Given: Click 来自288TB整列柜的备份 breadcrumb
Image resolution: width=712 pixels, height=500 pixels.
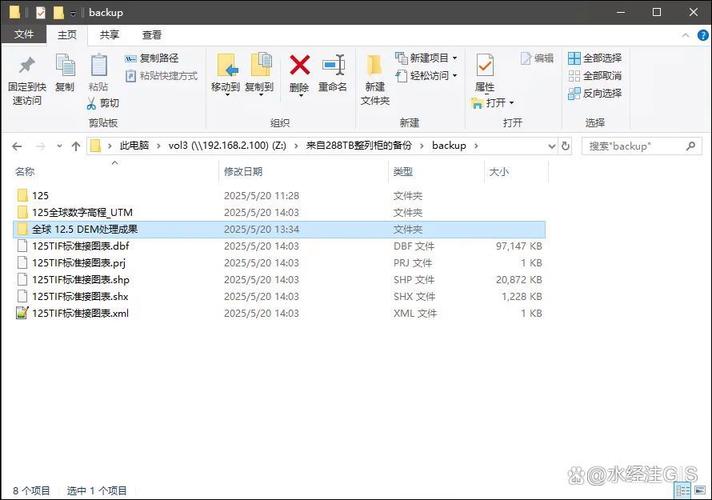Looking at the screenshot, I should 359,145.
